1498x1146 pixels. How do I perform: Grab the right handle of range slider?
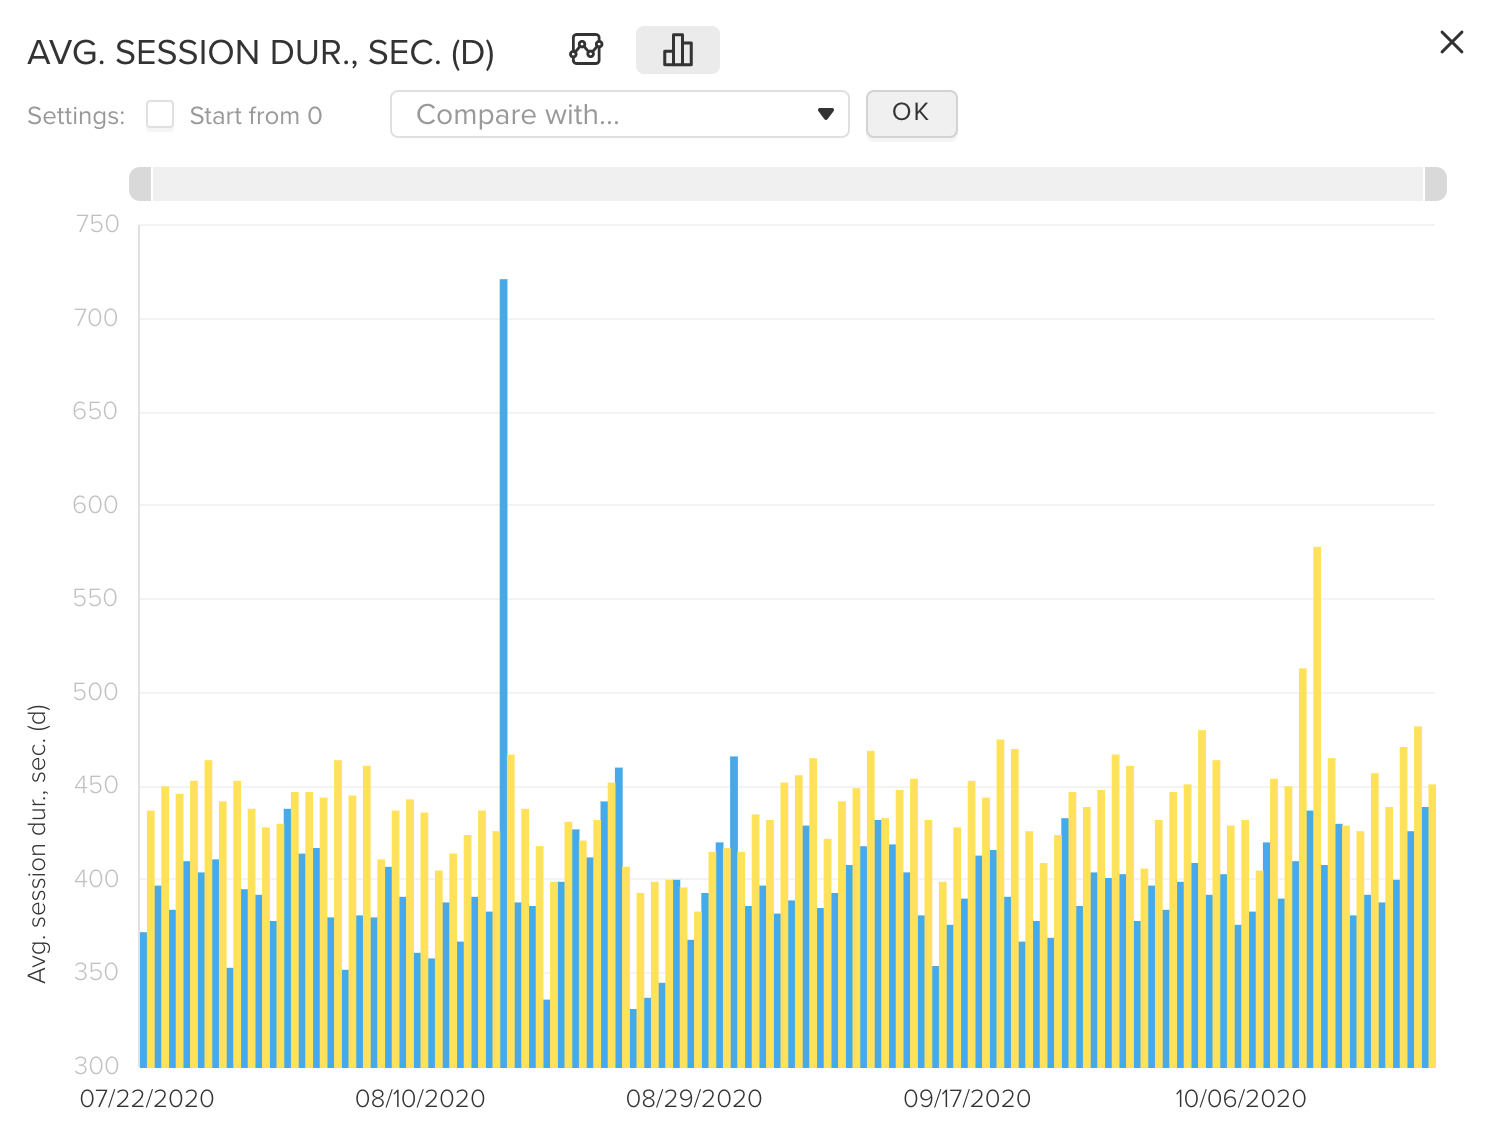coord(1435,184)
